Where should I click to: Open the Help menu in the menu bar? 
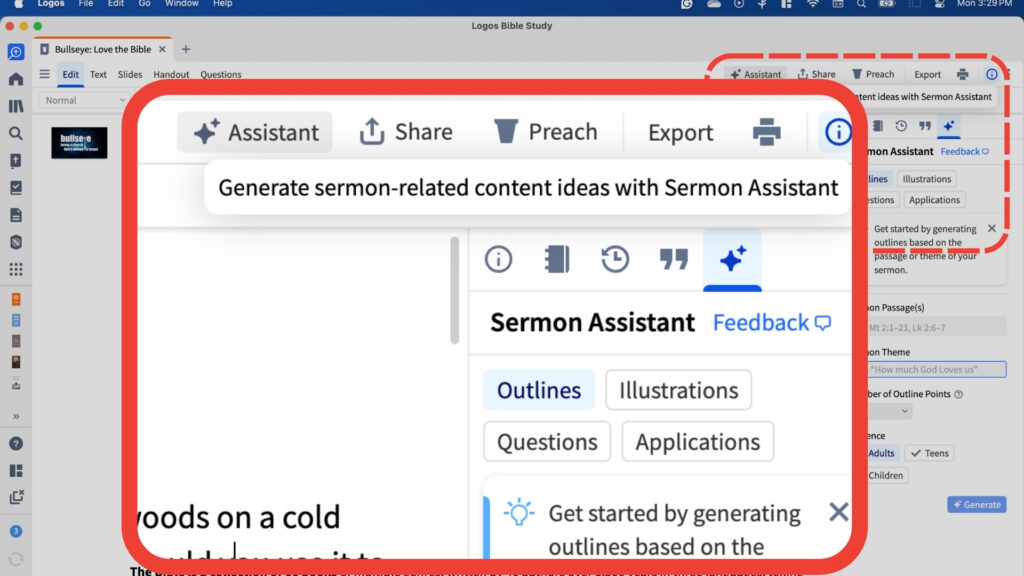(222, 4)
